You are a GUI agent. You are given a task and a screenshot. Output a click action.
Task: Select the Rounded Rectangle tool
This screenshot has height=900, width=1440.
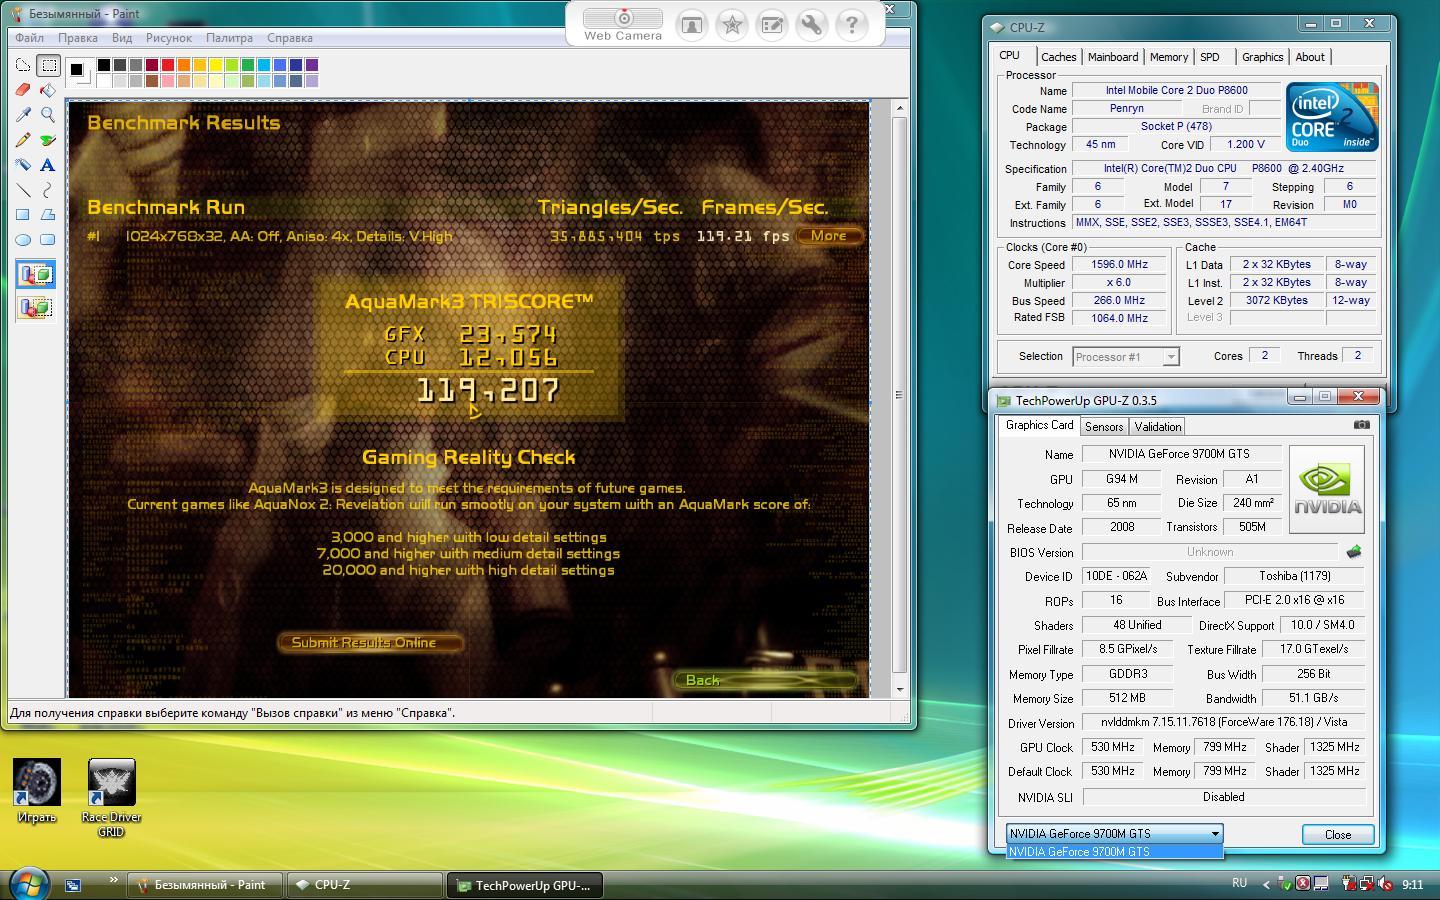click(48, 240)
